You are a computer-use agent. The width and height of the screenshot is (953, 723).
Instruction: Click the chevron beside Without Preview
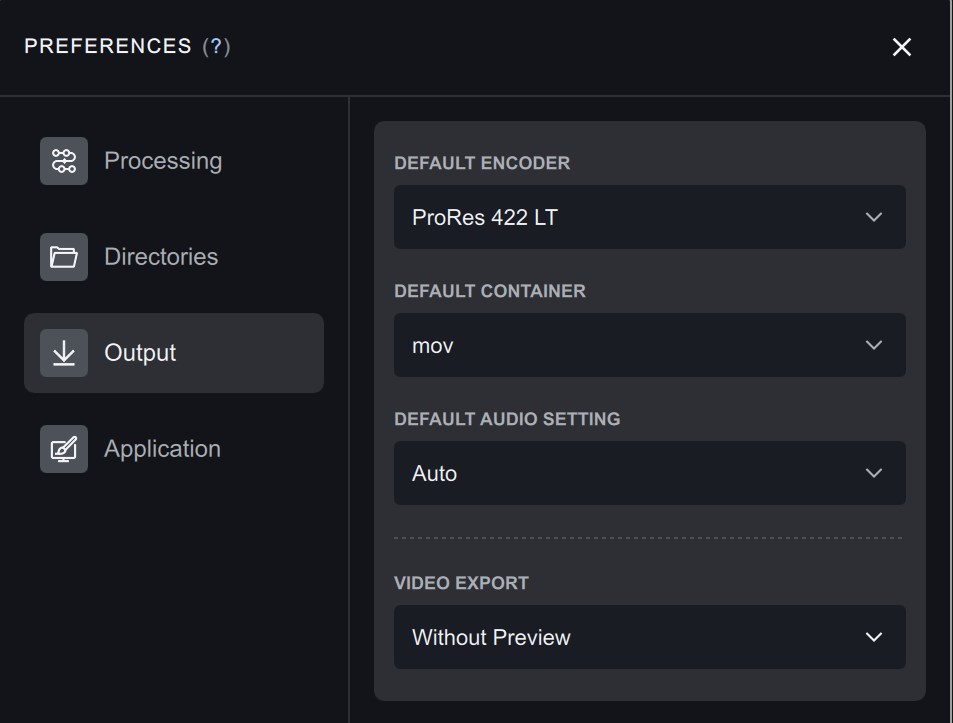(x=874, y=637)
